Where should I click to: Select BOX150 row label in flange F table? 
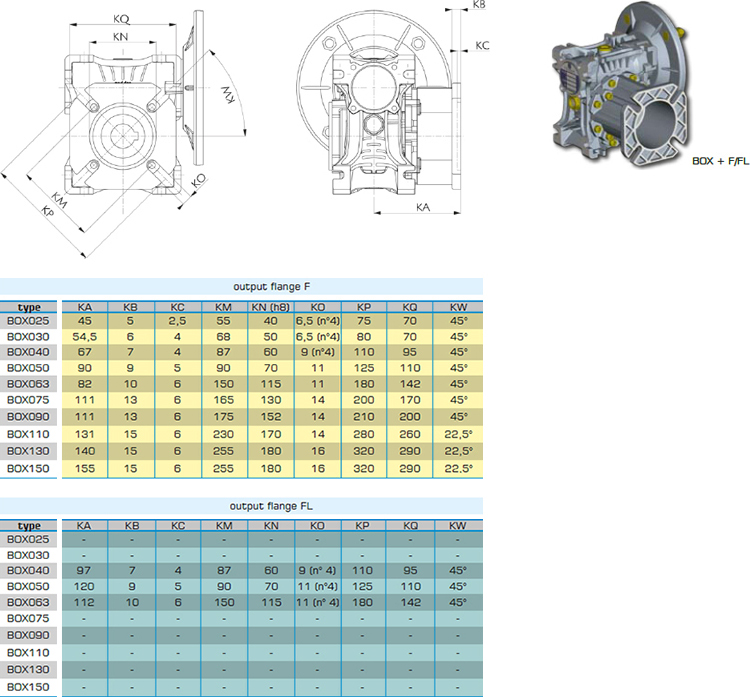29,470
